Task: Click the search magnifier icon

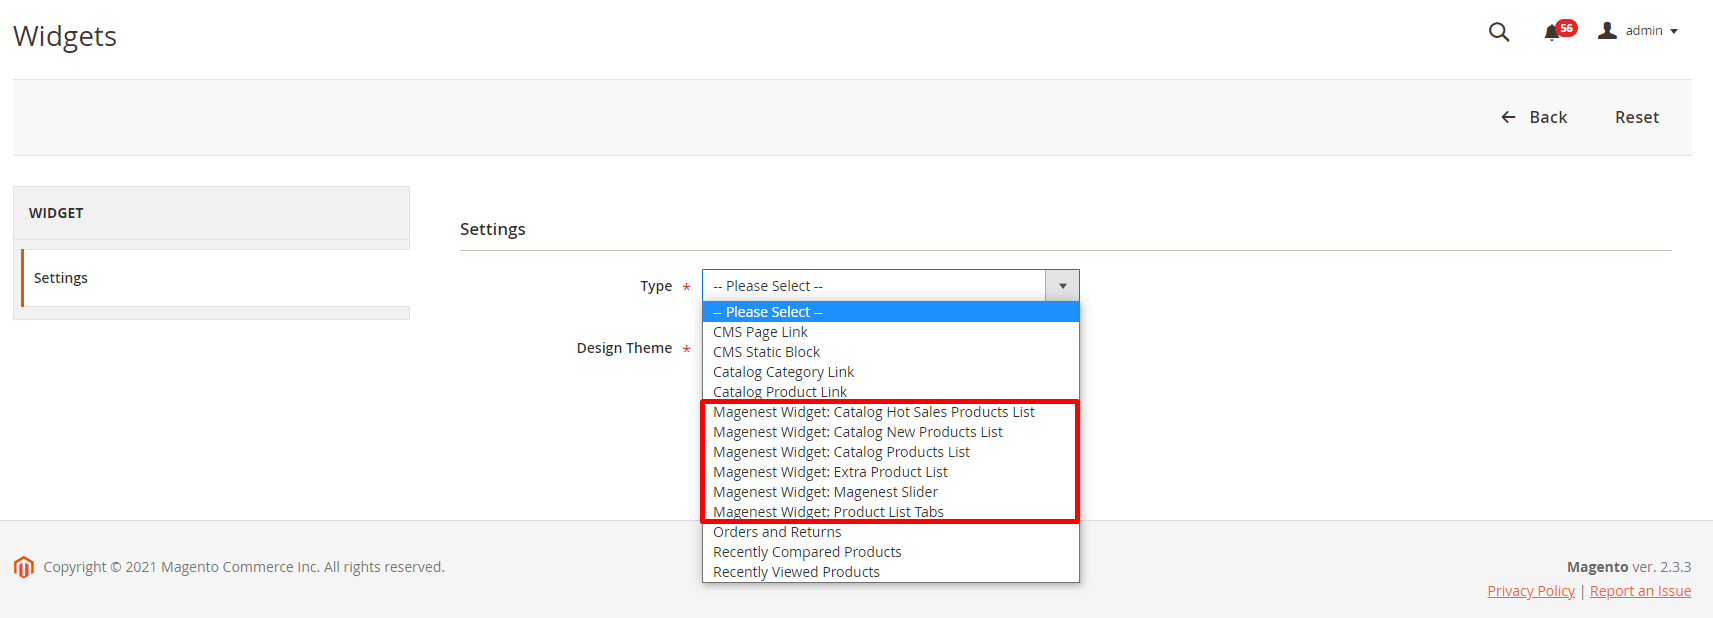Action: tap(1498, 32)
